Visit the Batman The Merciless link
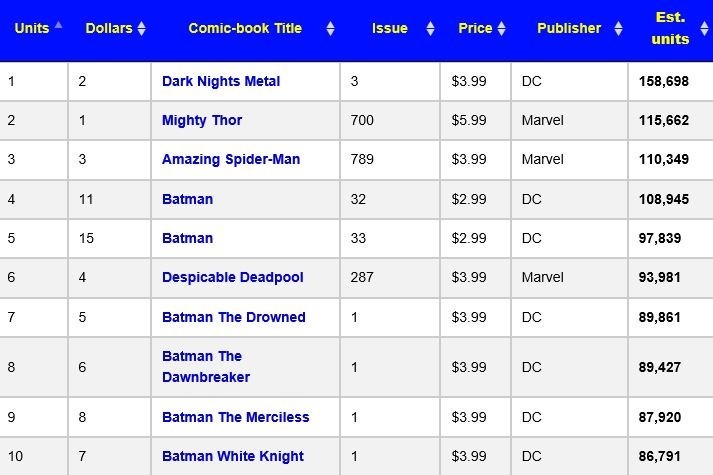713x475 pixels. [236, 417]
